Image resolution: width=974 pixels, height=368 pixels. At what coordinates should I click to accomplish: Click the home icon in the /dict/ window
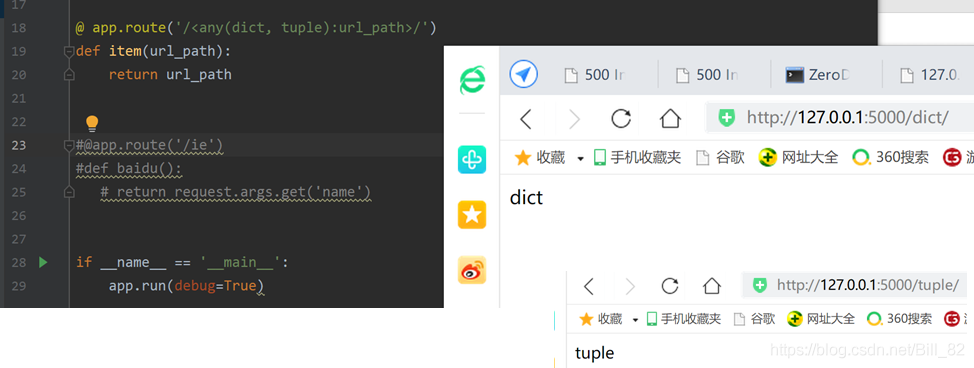coord(670,119)
